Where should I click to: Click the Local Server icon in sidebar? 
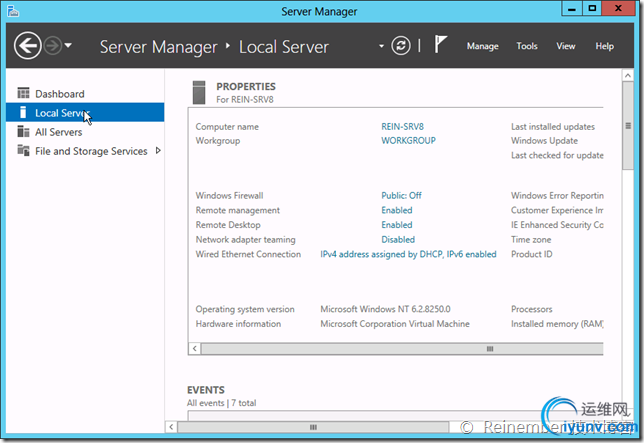click(x=23, y=112)
